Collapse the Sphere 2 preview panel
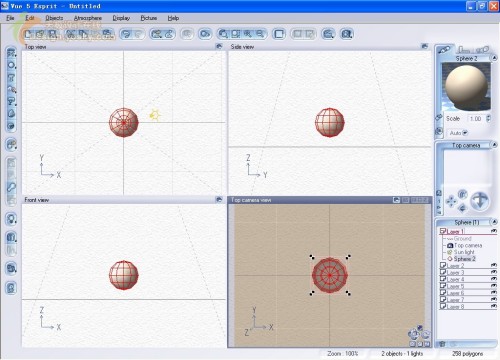The image size is (500, 360). click(x=494, y=58)
